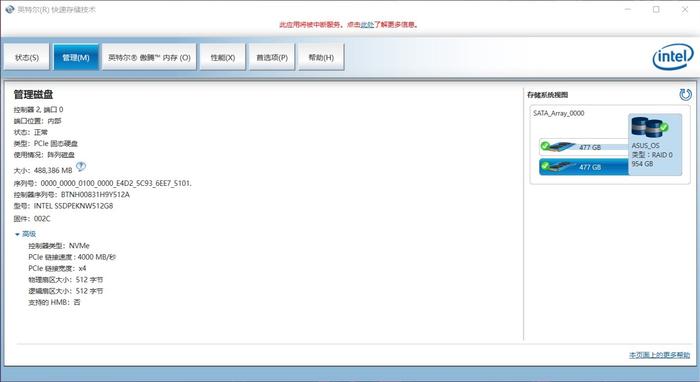Collapse the 高级 section

(x=25, y=234)
